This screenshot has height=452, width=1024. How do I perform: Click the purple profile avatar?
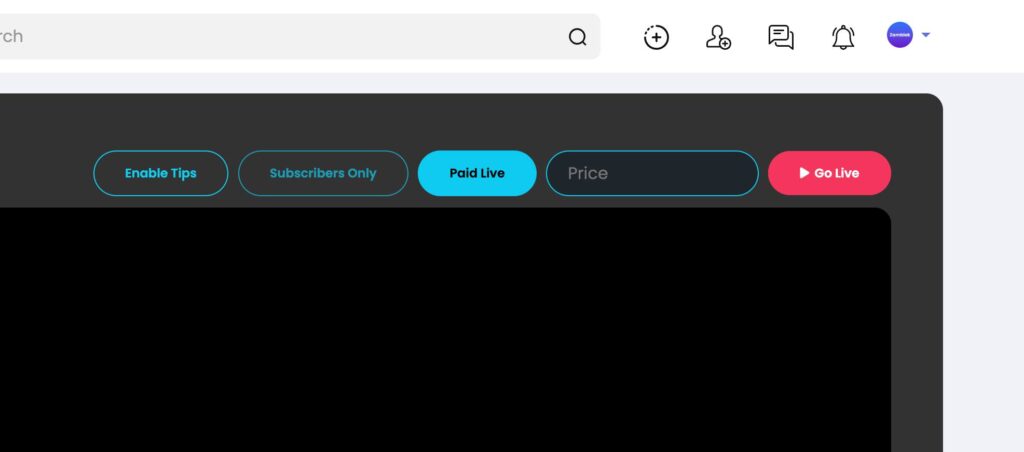[899, 35]
